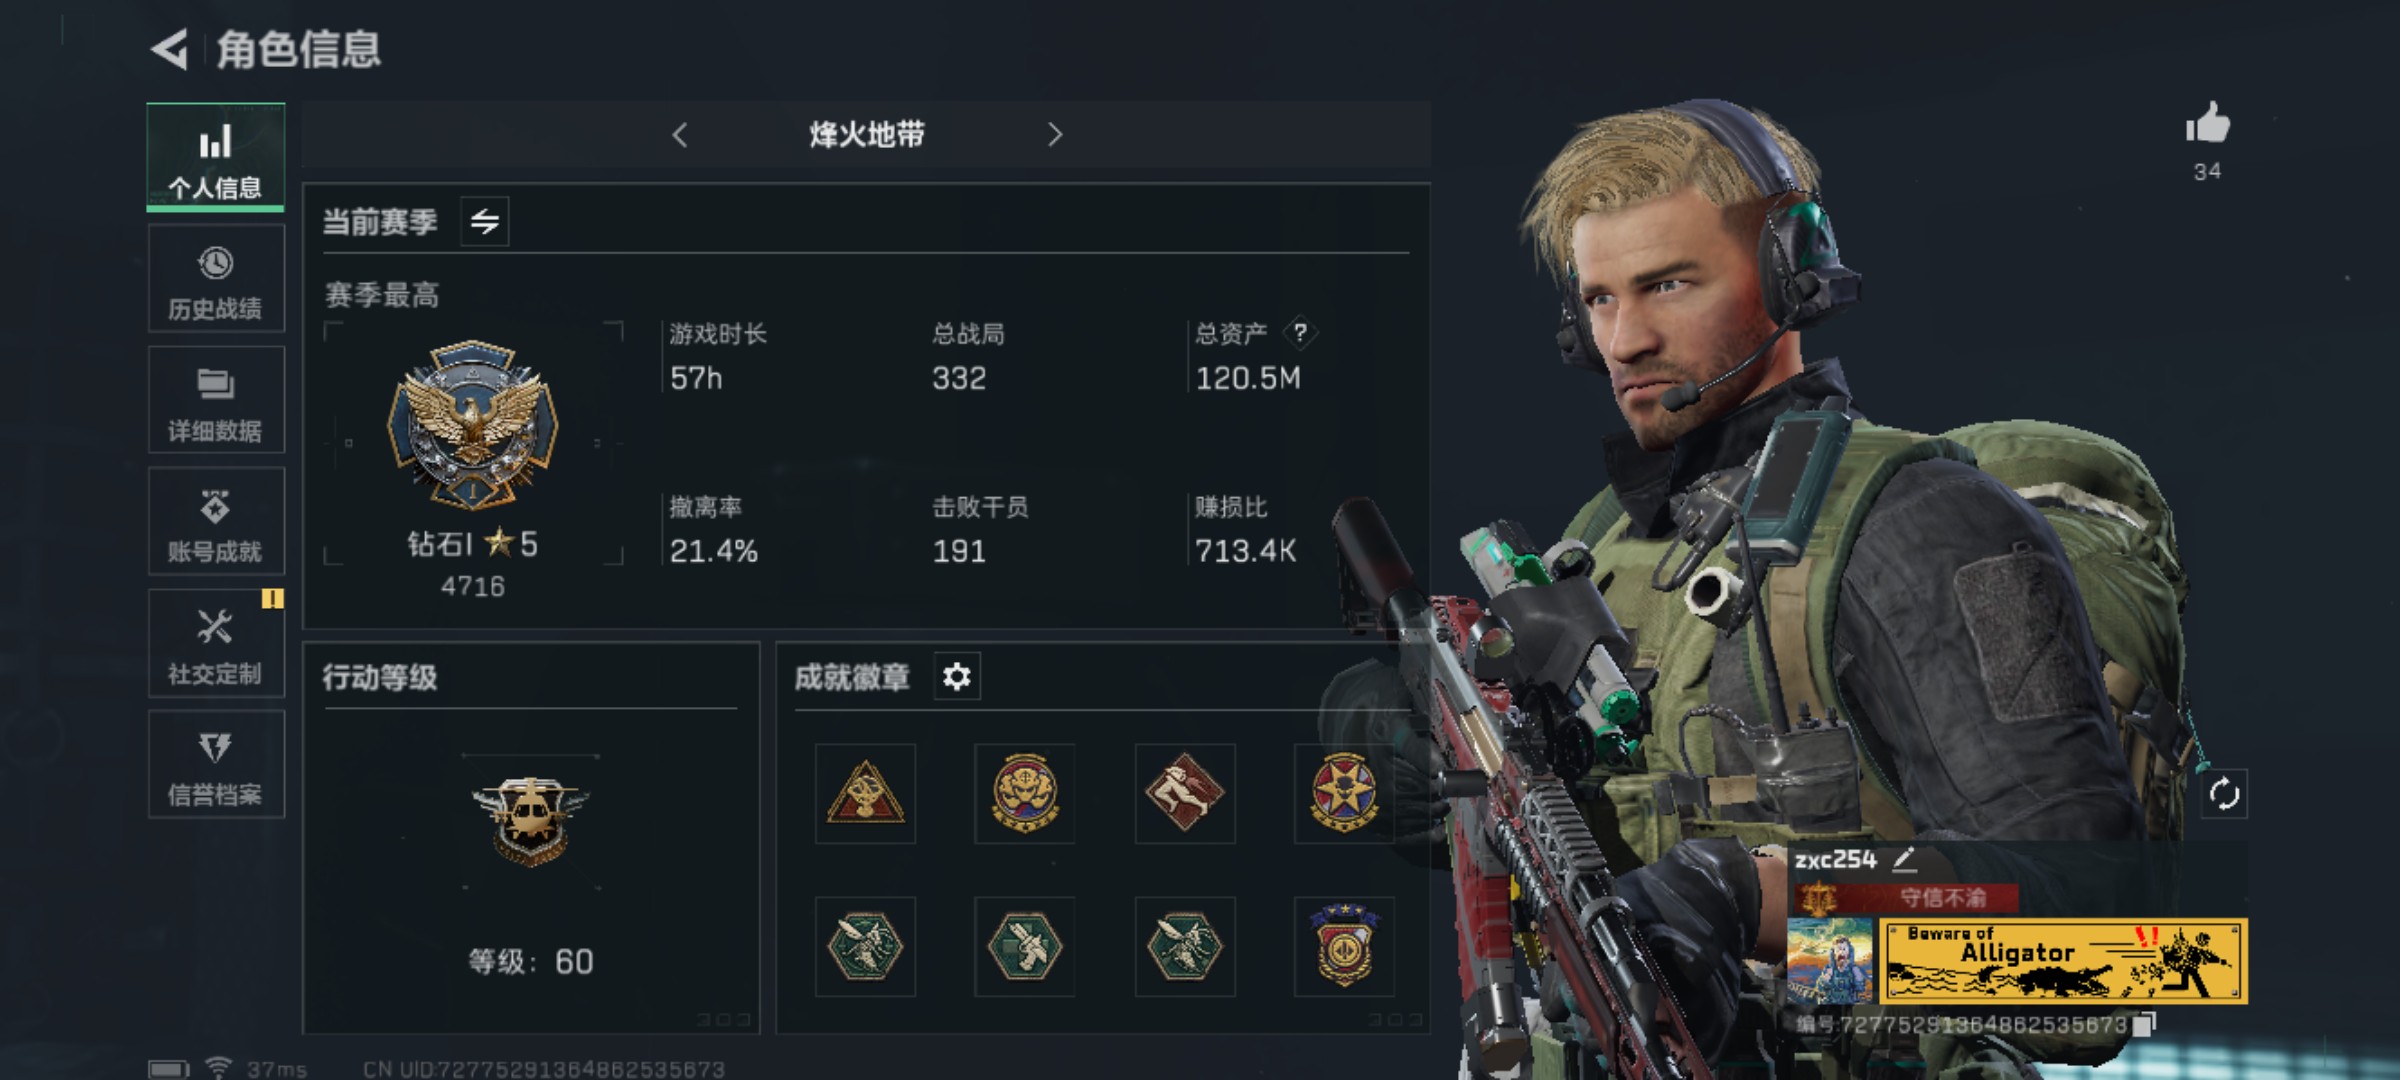The height and width of the screenshot is (1080, 2400).
Task: Click the back arrow beside 角色信息
Action: pyautogui.click(x=170, y=48)
